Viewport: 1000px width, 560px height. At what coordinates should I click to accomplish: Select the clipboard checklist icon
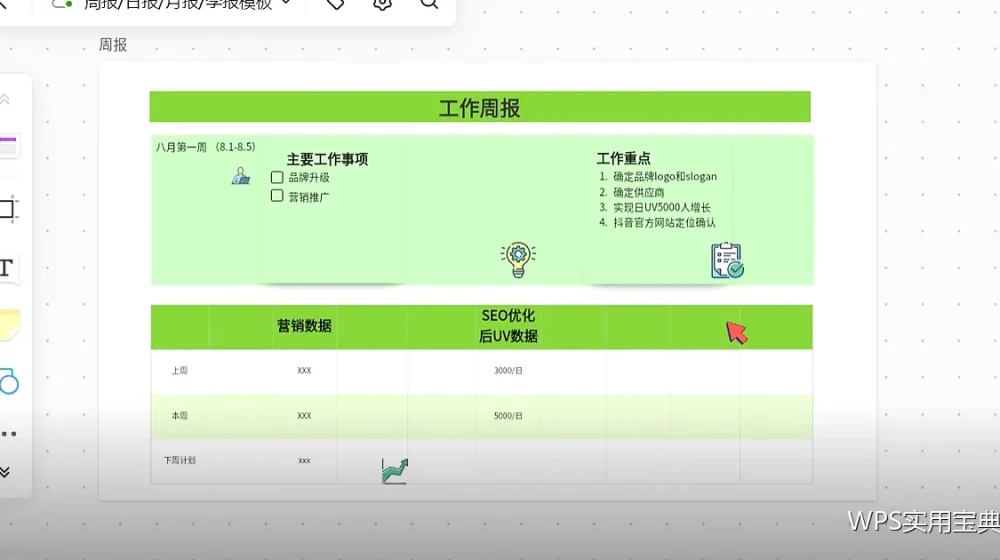(727, 260)
